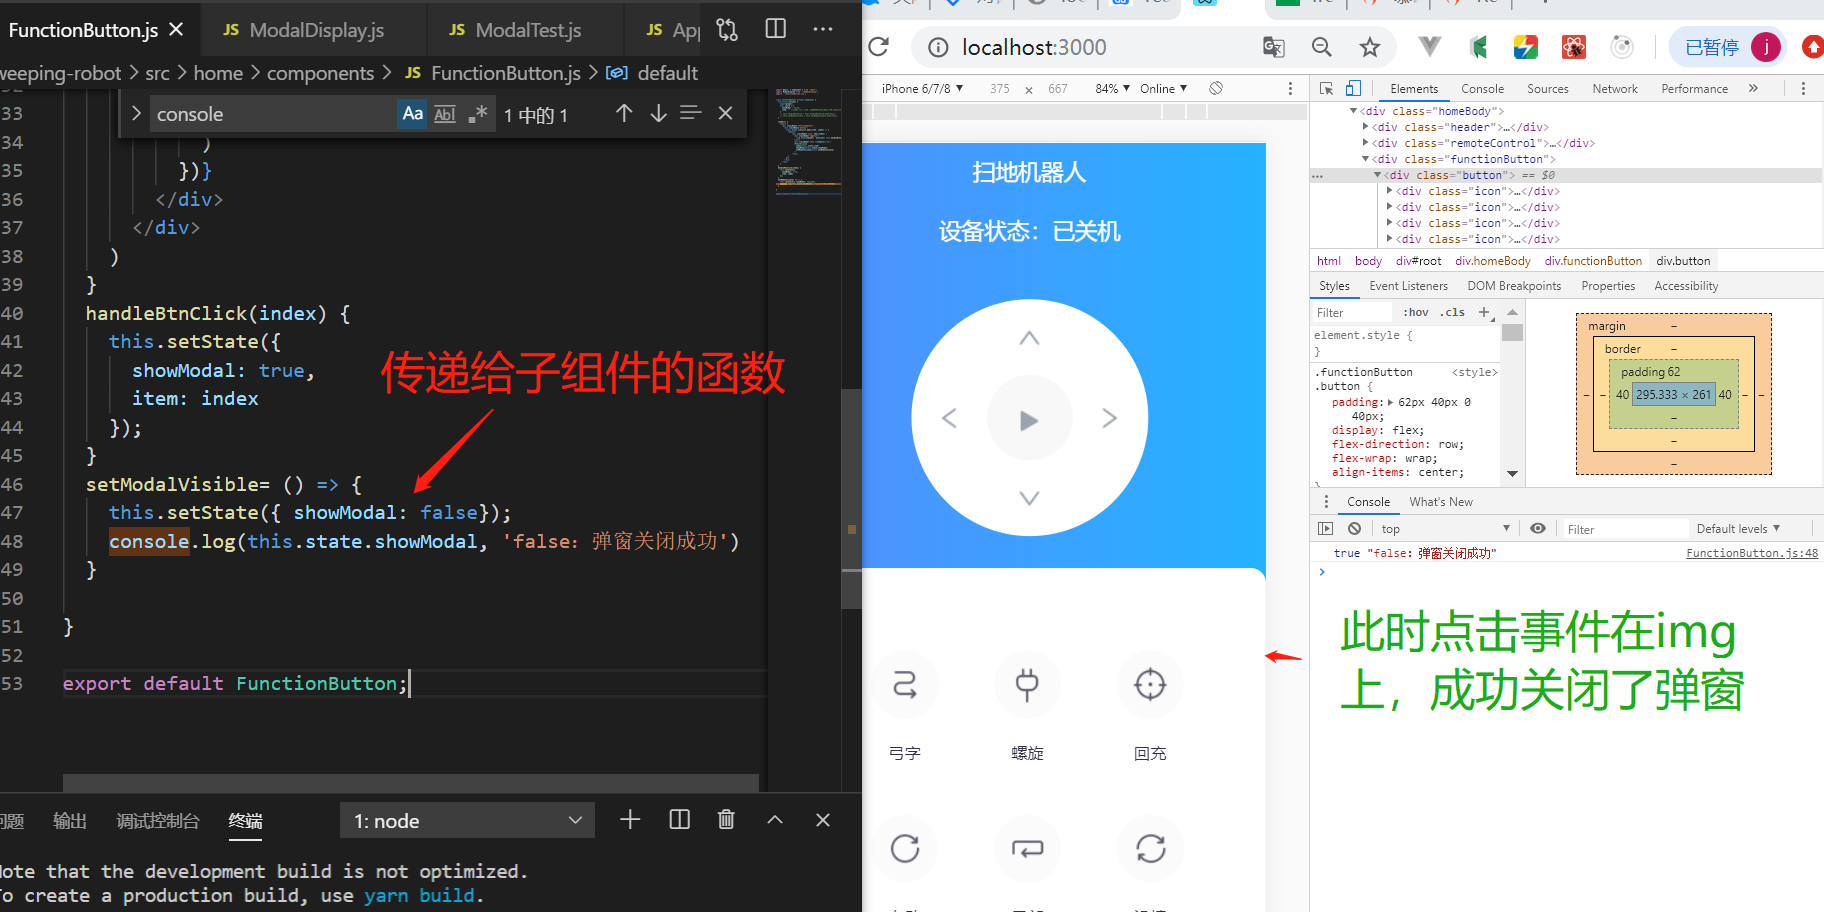
Task: Close the FunctionButton.js tab
Action: (176, 29)
